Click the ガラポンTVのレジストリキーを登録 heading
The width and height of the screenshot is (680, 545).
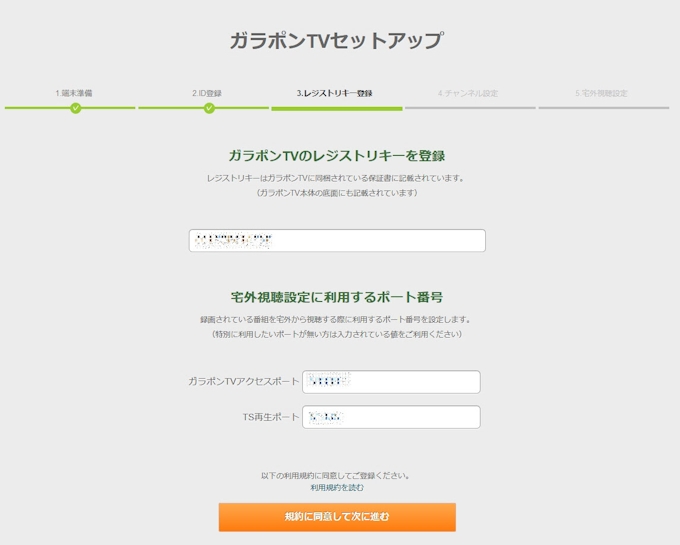pos(336,156)
